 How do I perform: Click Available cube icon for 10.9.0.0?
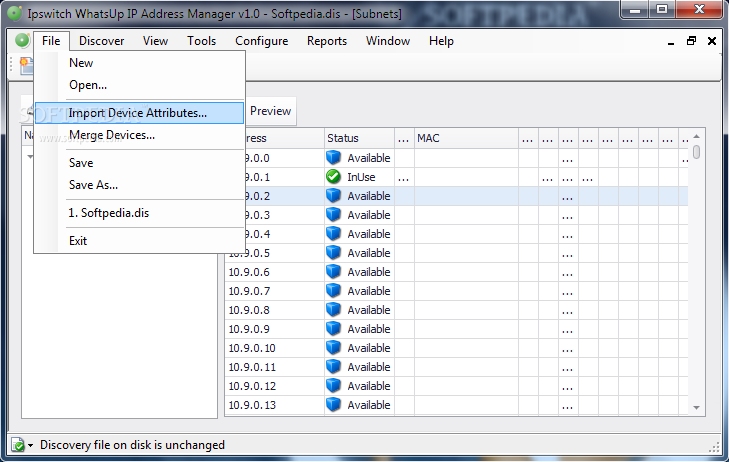333,158
